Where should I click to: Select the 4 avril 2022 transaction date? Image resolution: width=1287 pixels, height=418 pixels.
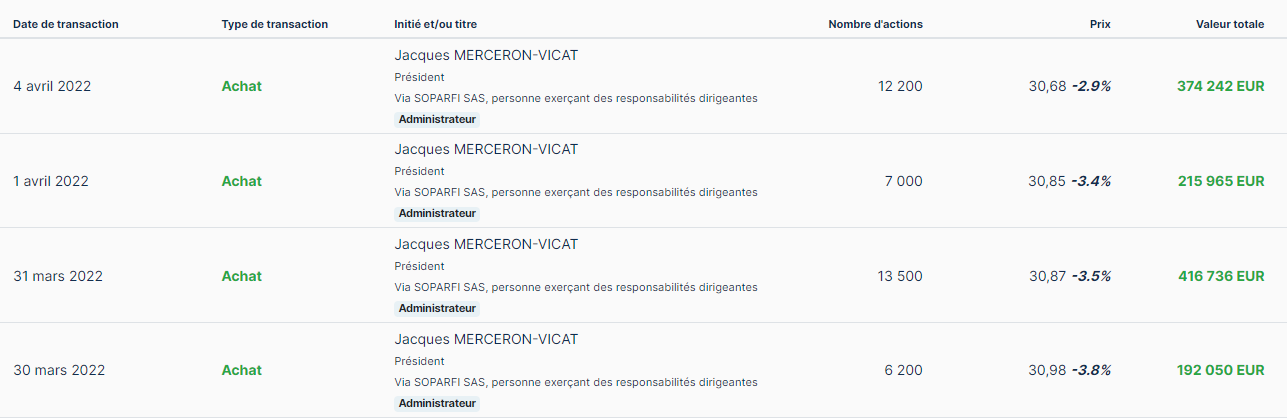[52, 86]
